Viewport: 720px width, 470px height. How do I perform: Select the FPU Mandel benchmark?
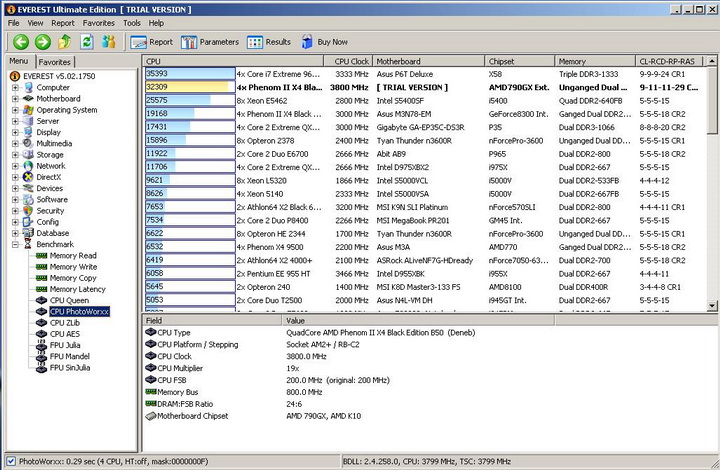[x=69, y=357]
